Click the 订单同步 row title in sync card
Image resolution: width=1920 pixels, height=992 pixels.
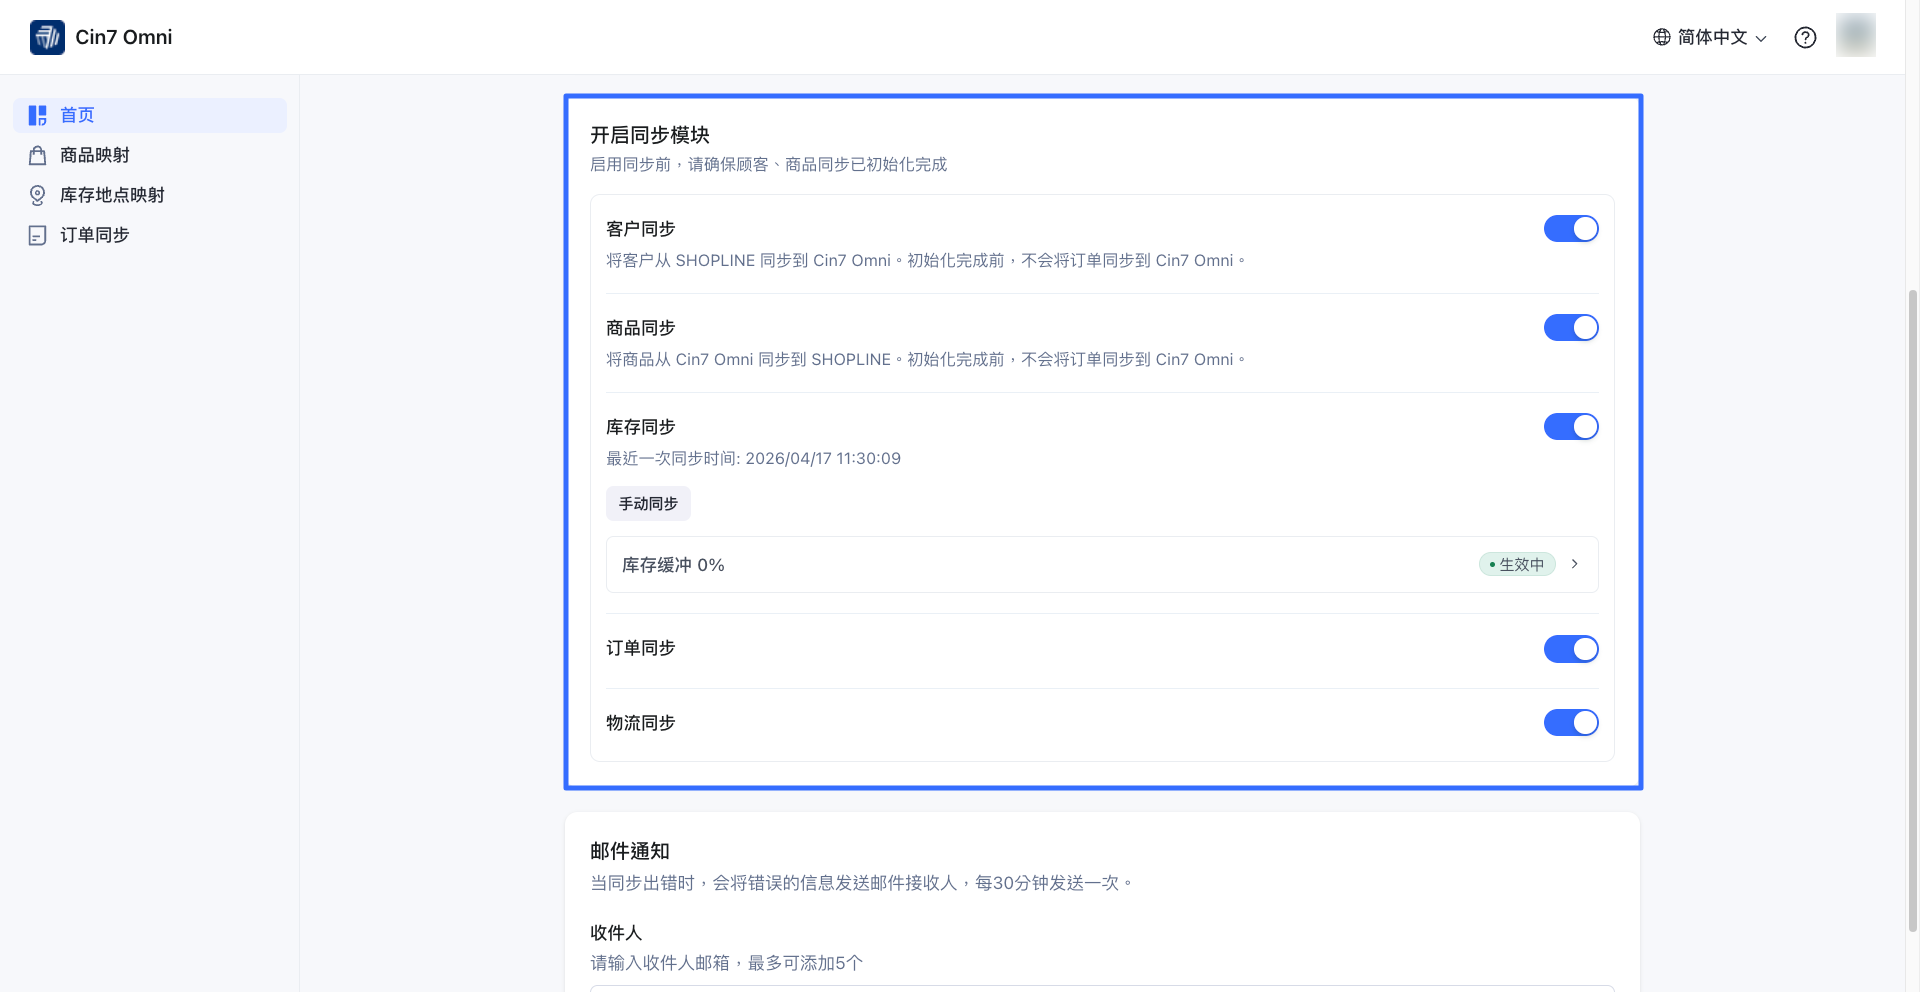[641, 648]
